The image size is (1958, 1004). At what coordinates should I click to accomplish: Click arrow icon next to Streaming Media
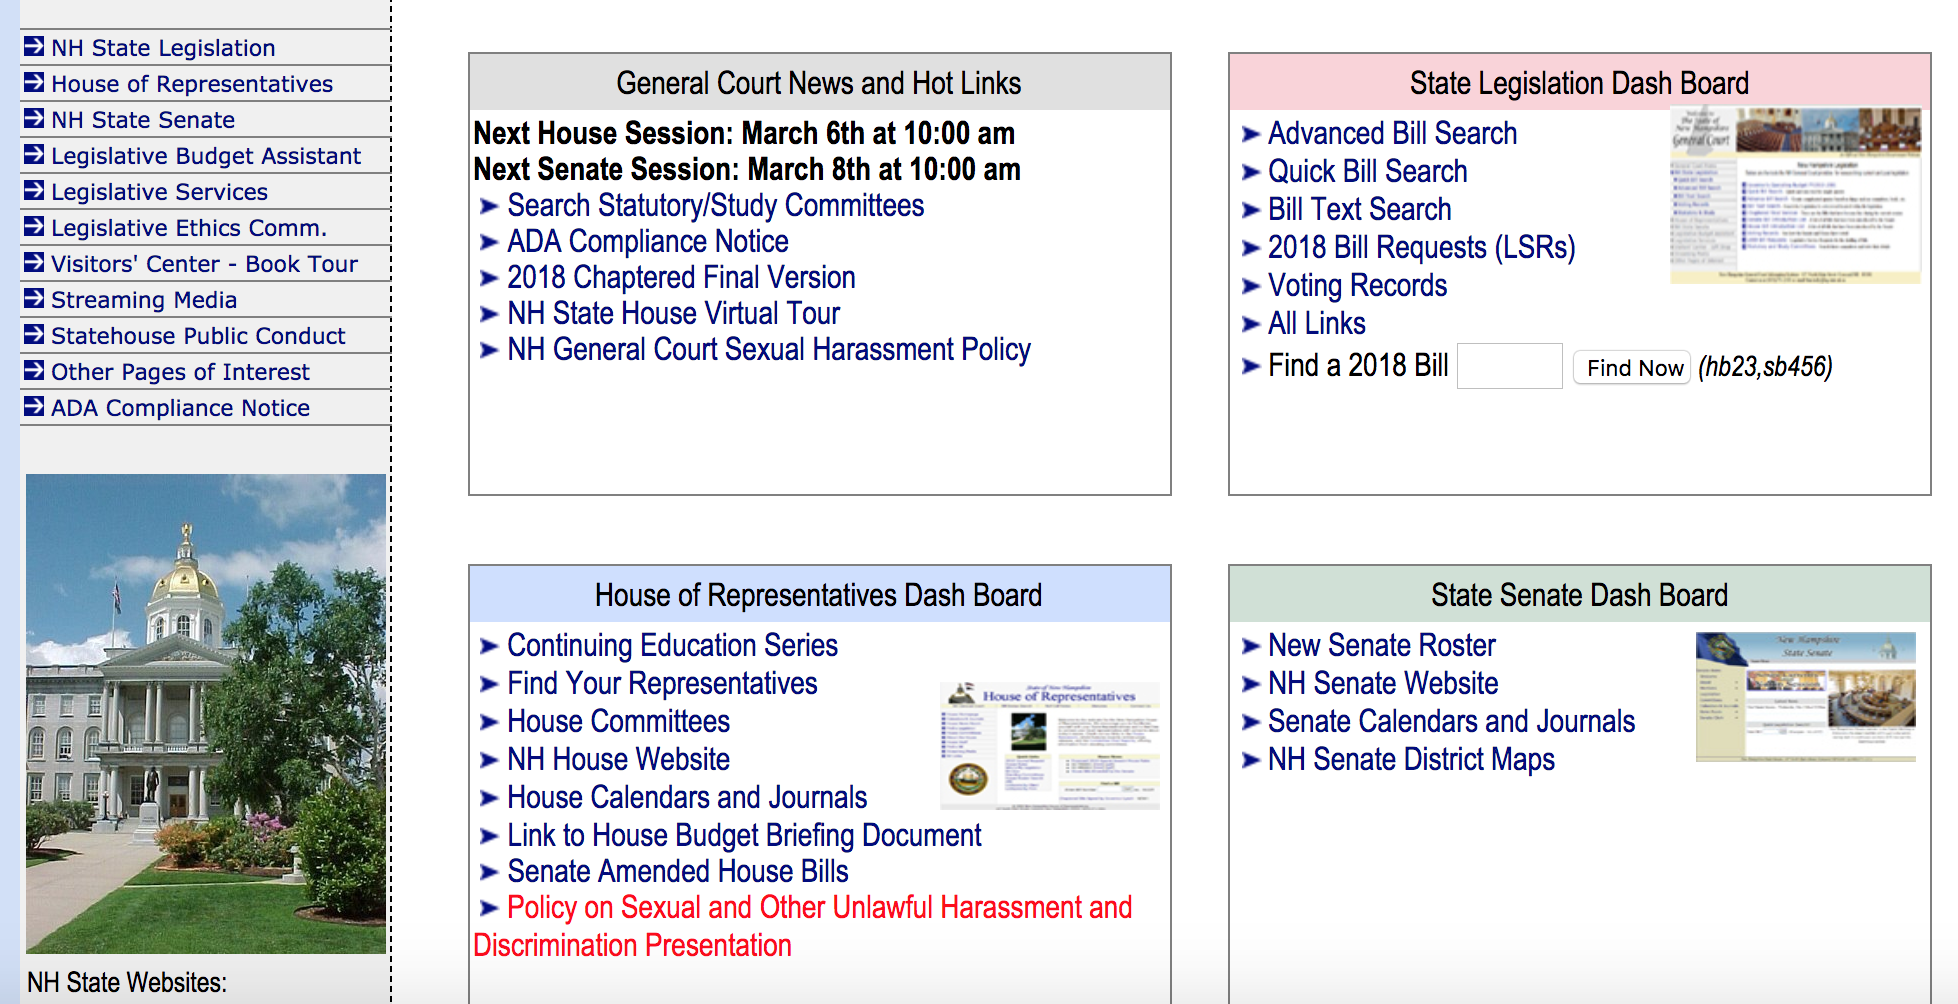tap(34, 299)
